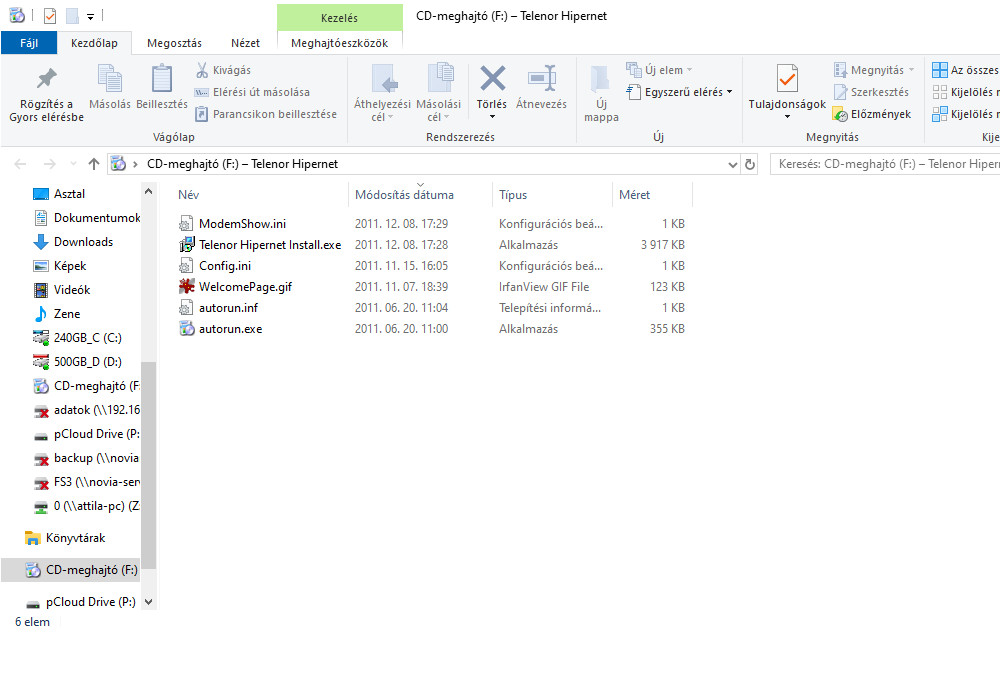Sort by the Típus column header
Viewport: 1000px width, 700px height.
click(x=513, y=195)
